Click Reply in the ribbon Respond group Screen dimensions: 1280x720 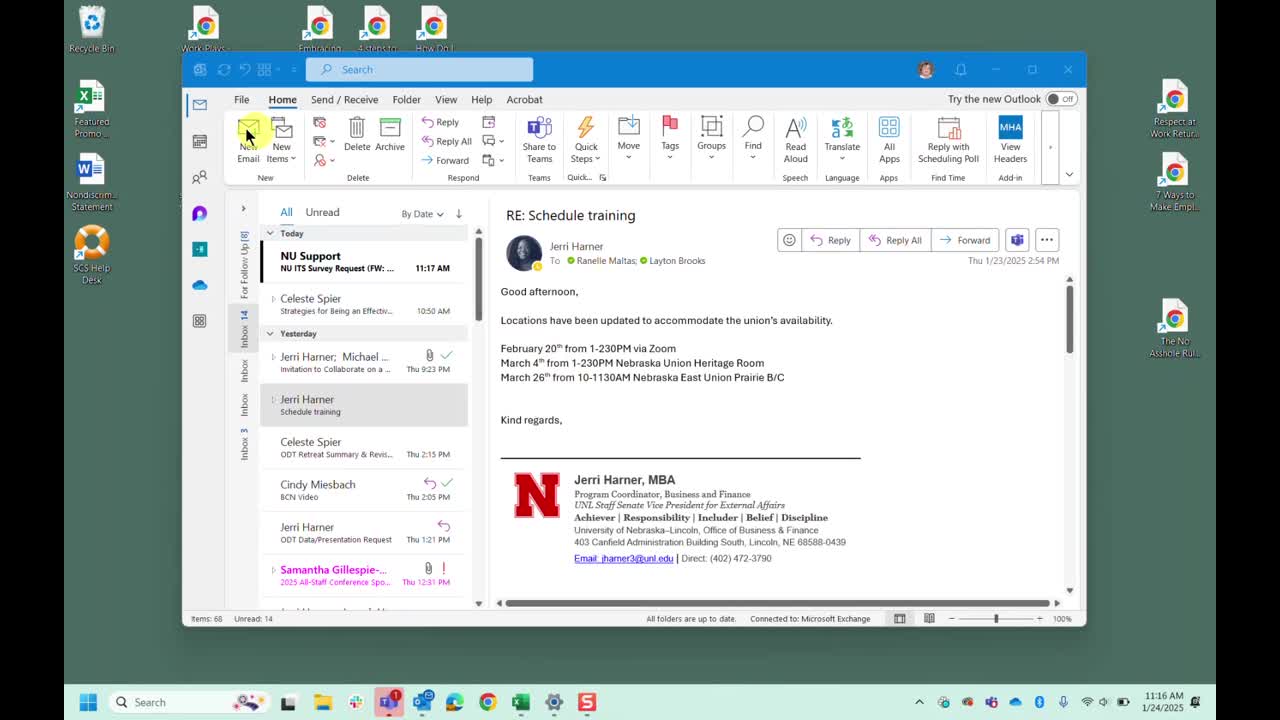(x=440, y=122)
